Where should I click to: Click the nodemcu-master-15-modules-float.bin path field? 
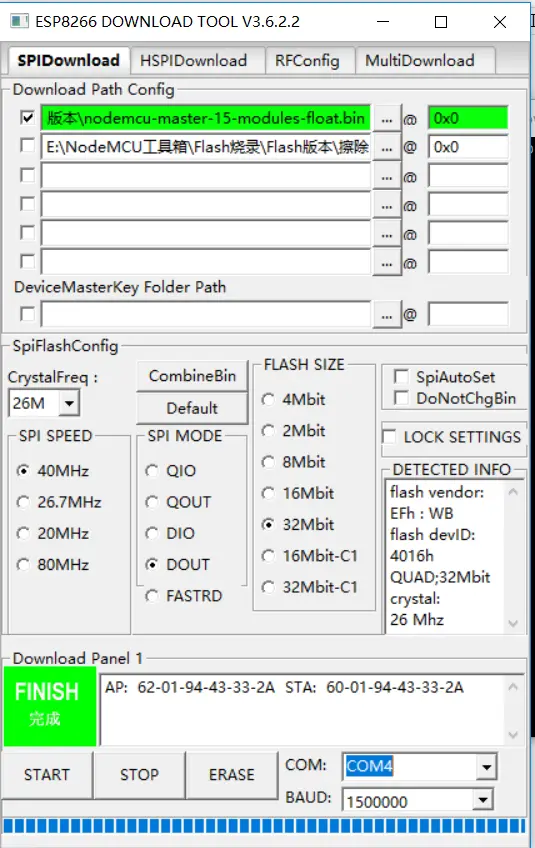coord(206,118)
